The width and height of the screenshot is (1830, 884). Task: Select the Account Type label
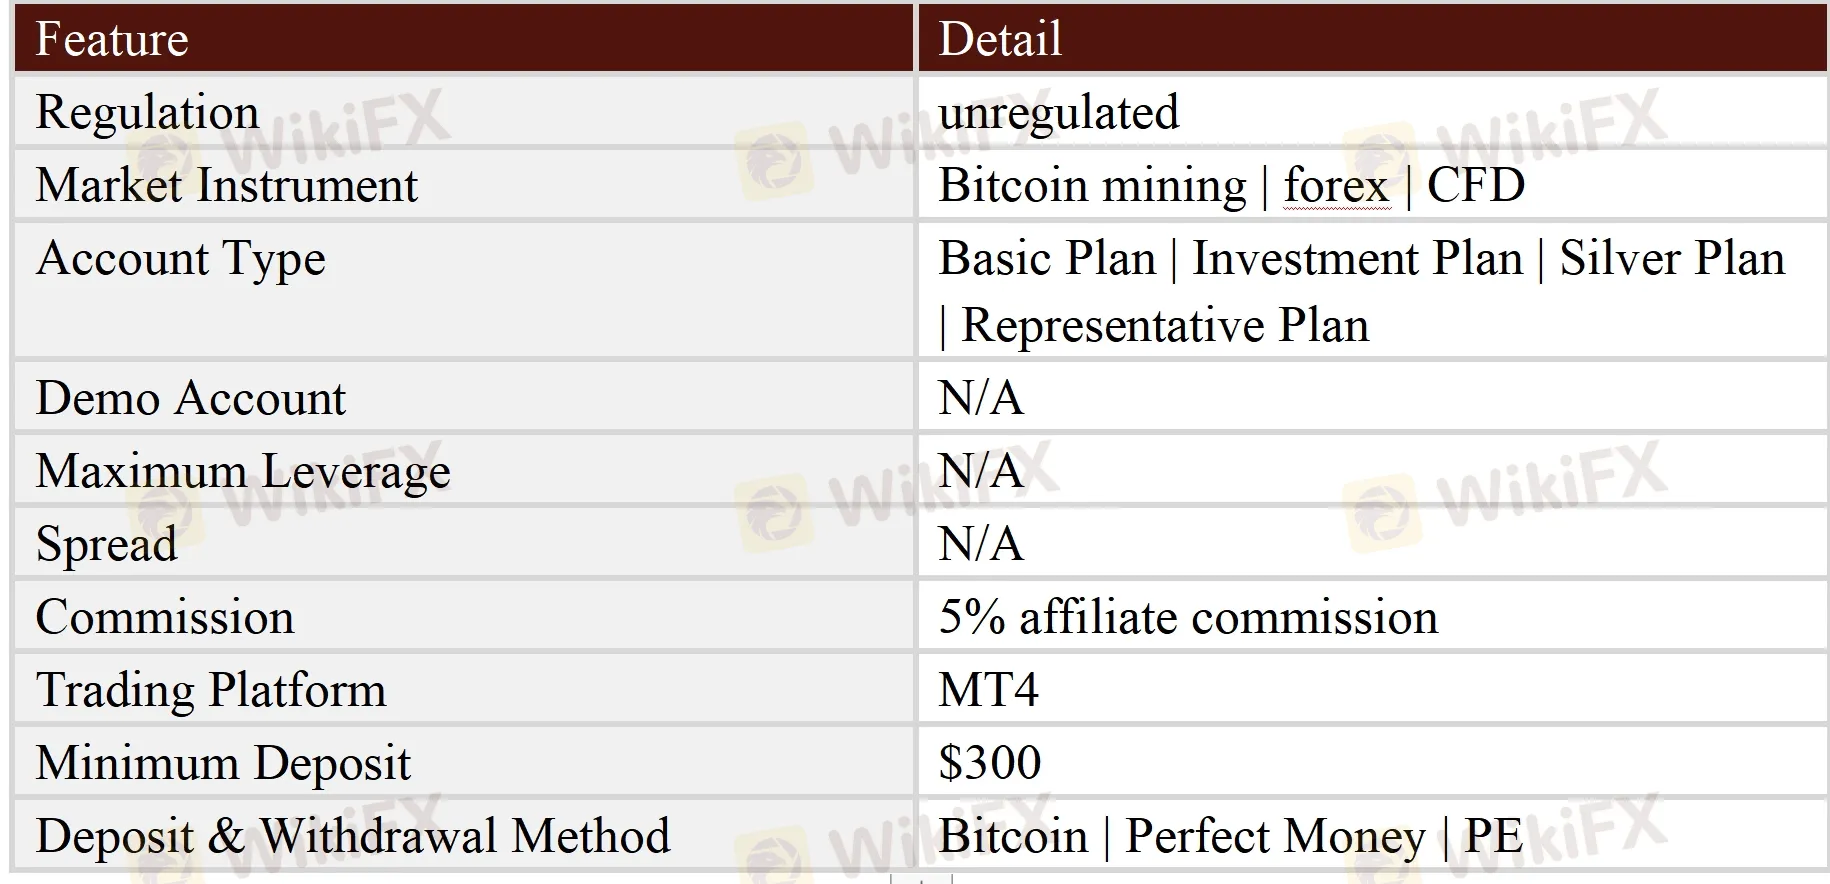tap(181, 259)
